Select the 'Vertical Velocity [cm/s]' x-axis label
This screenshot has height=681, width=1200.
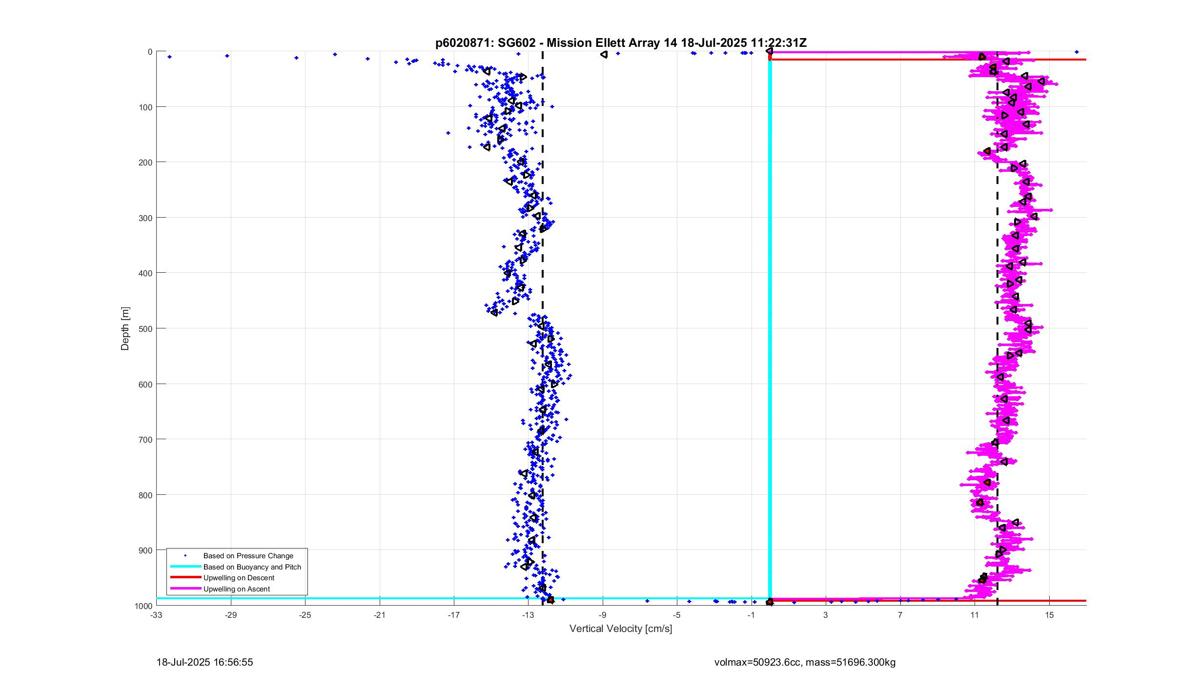621,629
